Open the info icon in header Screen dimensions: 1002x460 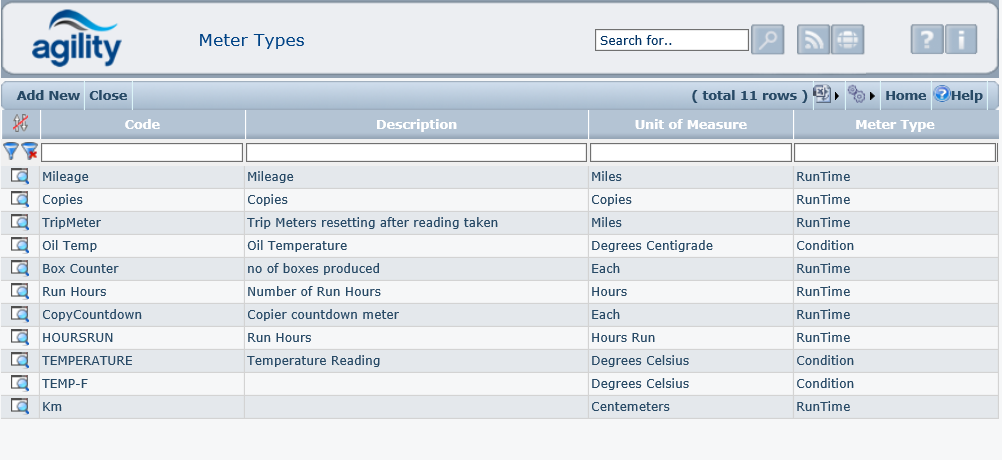pos(961,40)
